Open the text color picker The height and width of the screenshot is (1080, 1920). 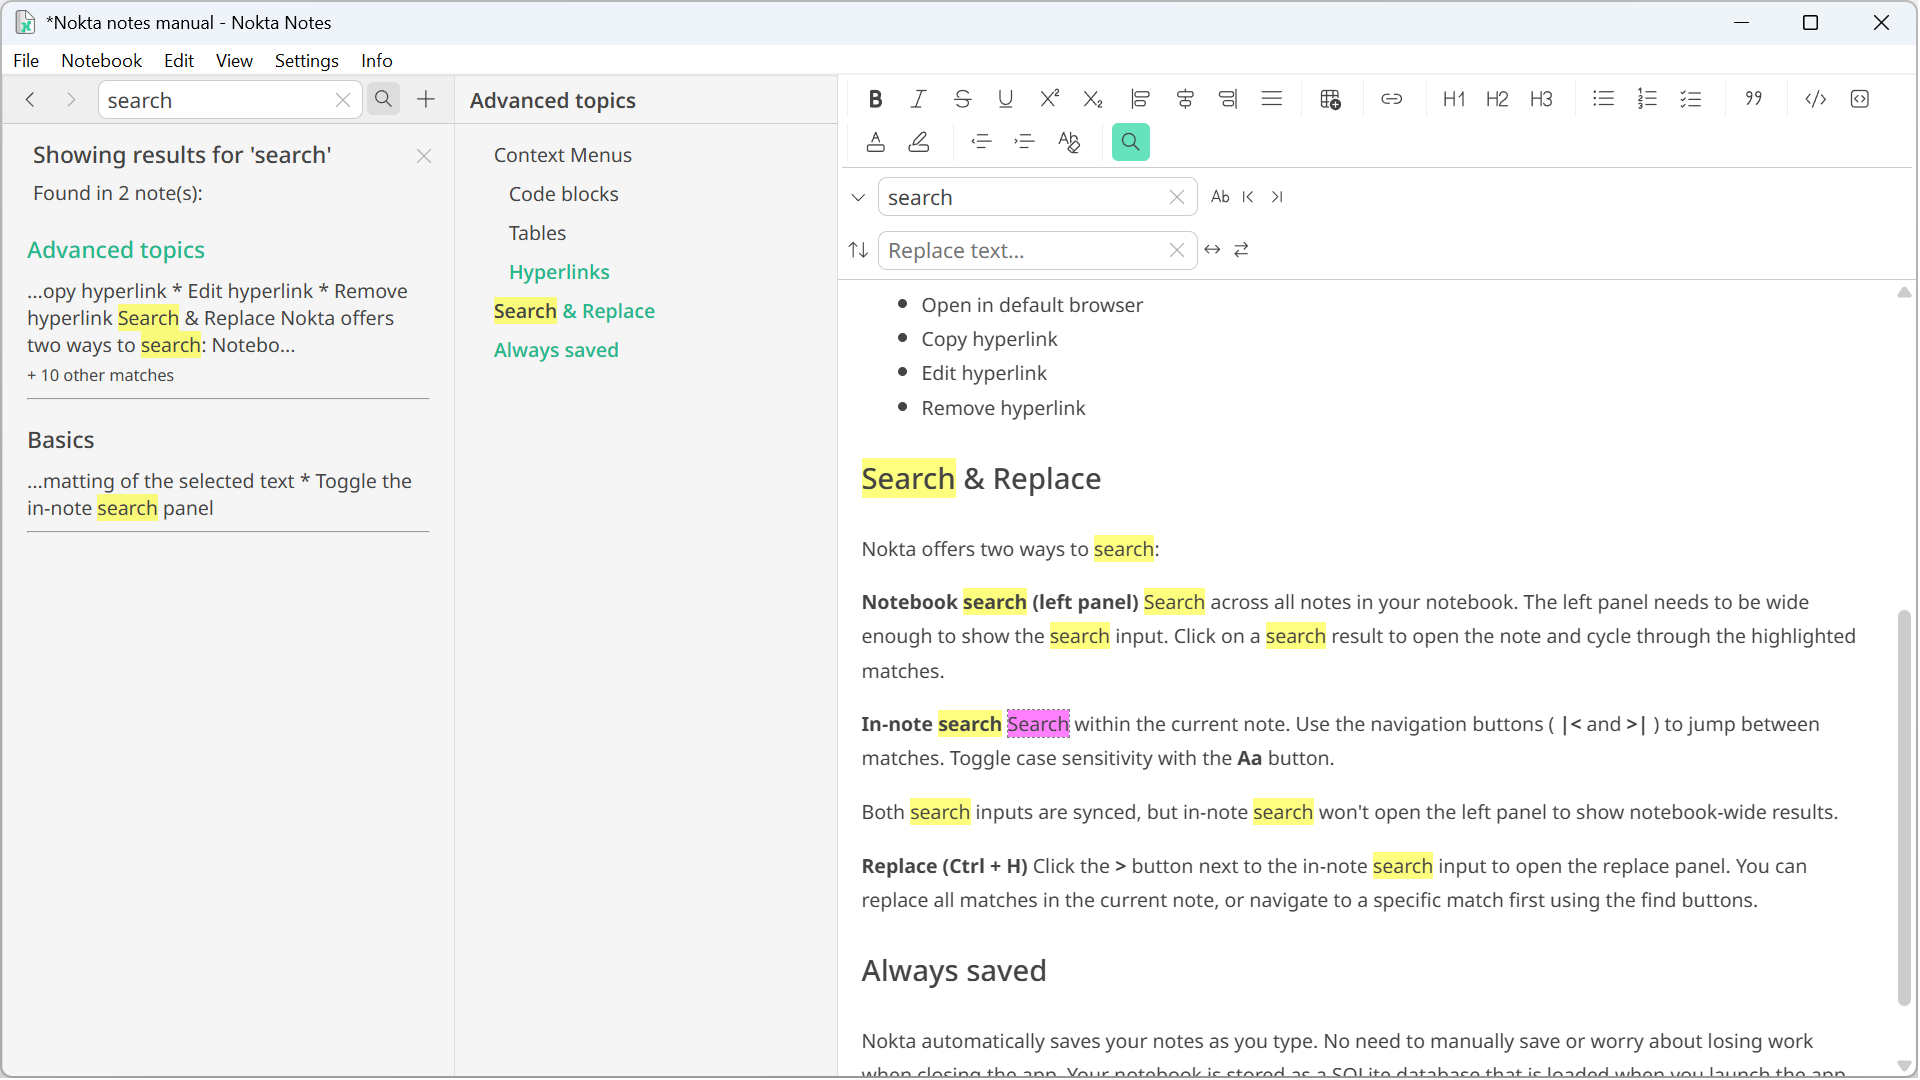click(x=875, y=141)
